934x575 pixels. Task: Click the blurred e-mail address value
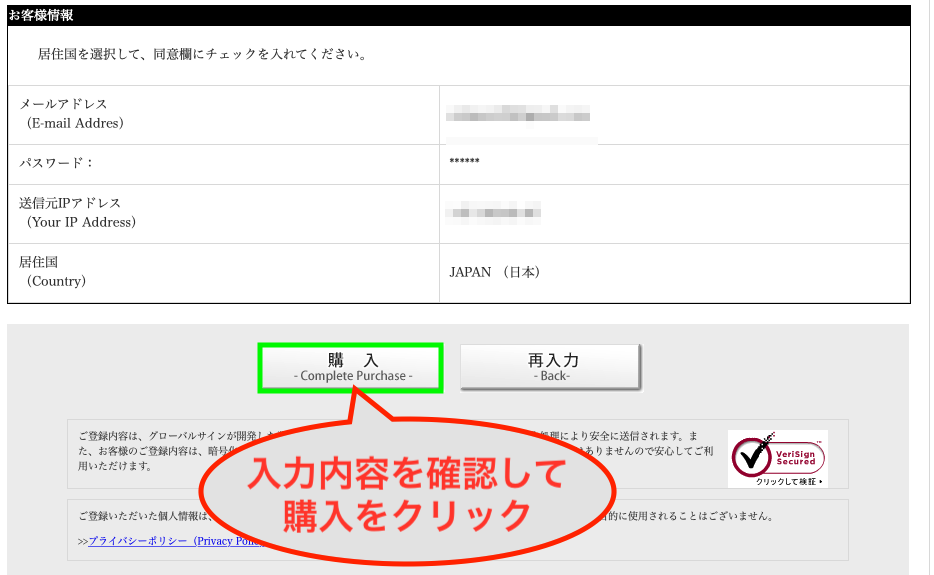[518, 114]
